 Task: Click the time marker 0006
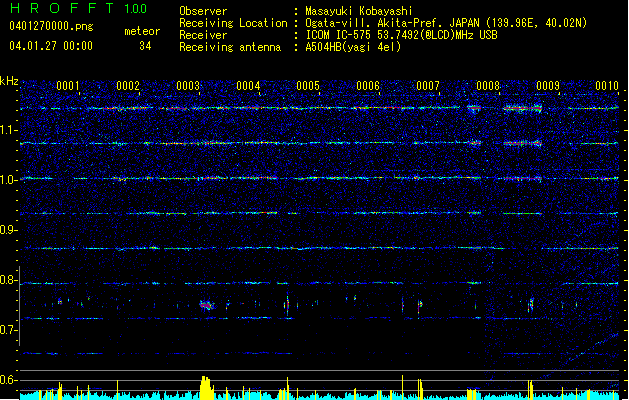point(368,86)
